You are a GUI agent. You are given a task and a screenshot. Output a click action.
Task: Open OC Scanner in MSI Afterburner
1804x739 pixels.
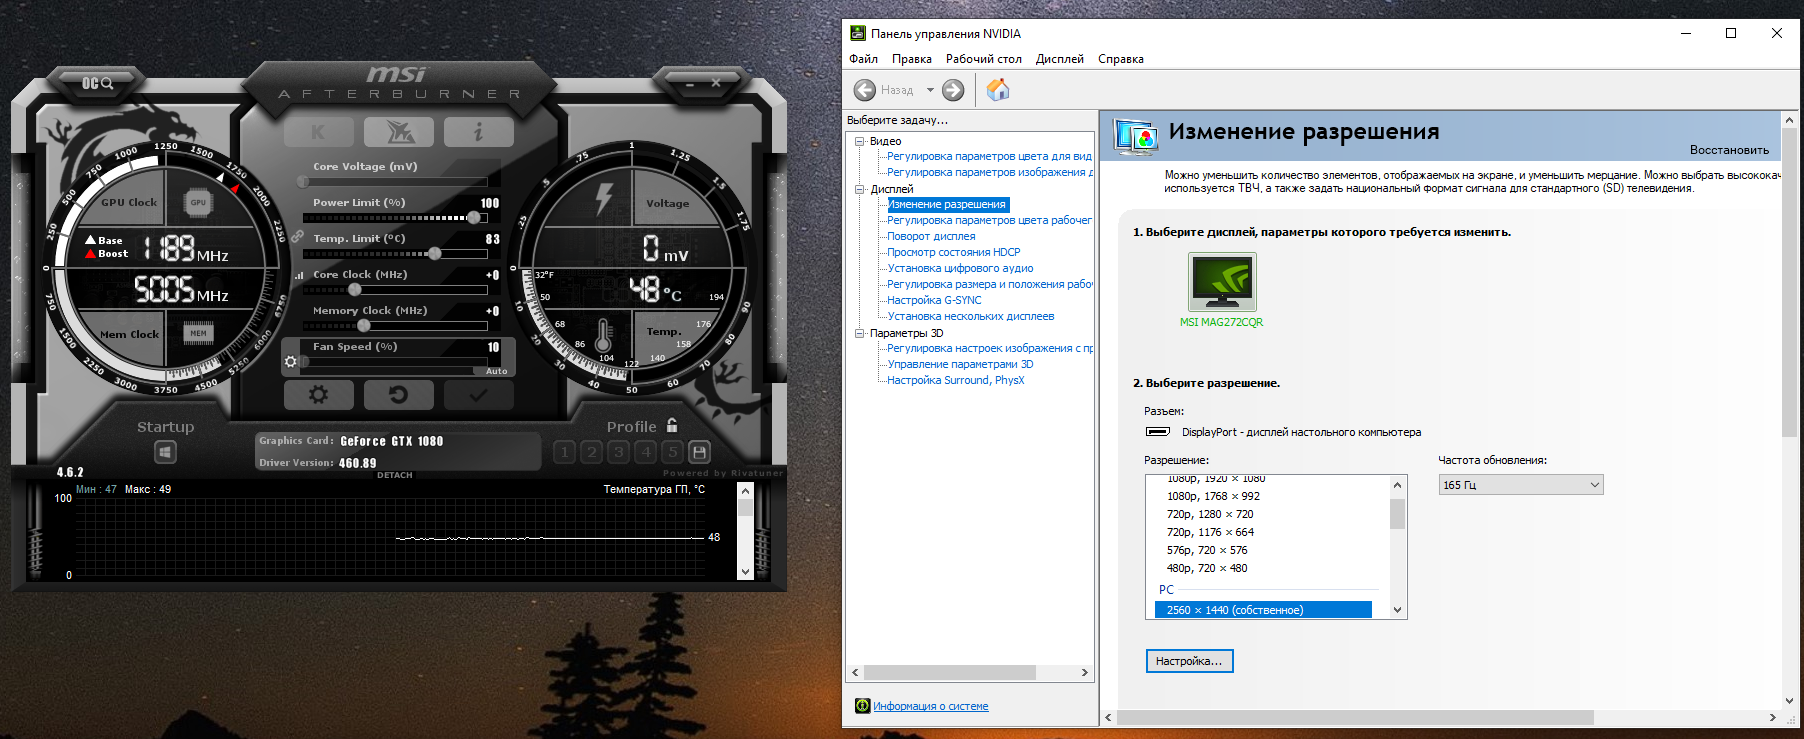(x=97, y=84)
